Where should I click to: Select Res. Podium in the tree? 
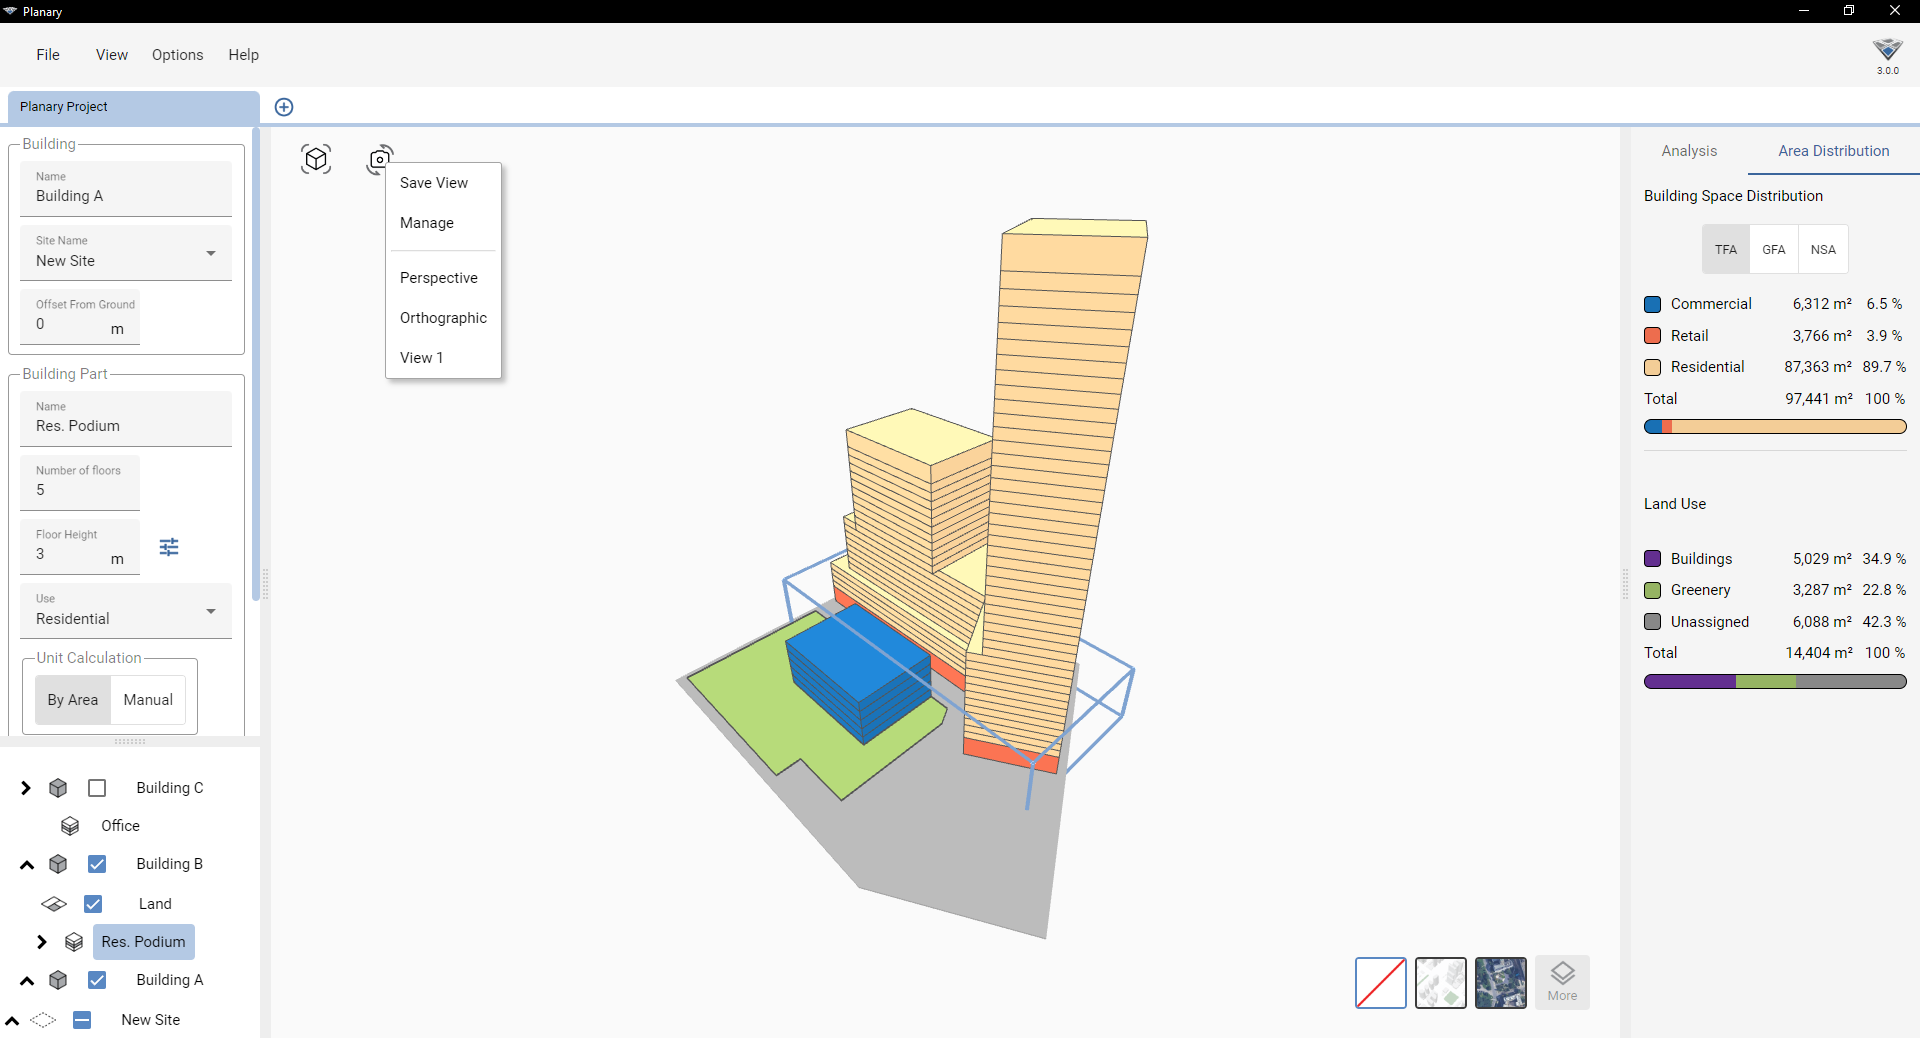pyautogui.click(x=143, y=942)
